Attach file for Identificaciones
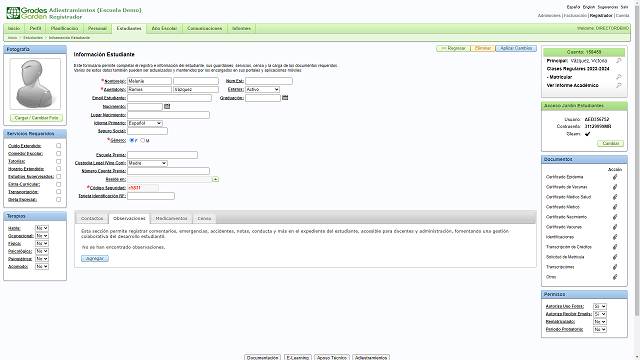 615,237
